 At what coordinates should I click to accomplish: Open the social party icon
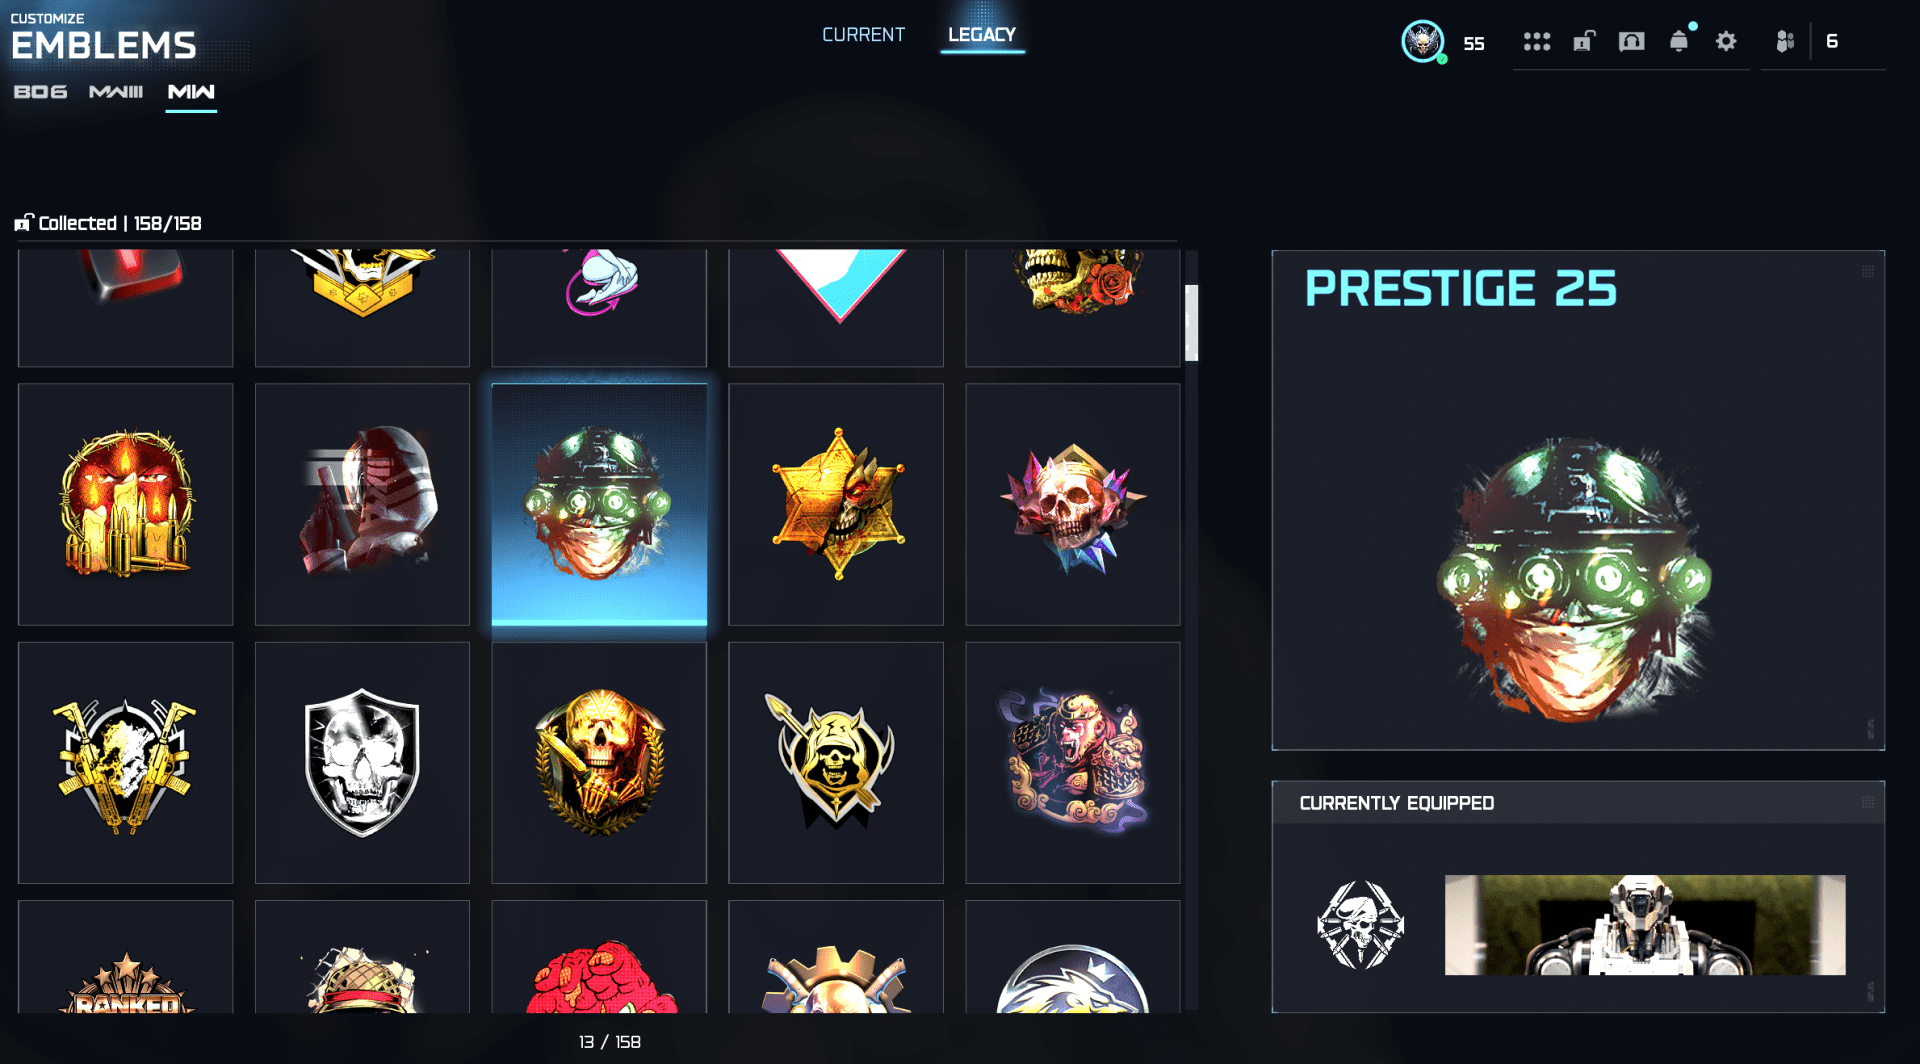tap(1785, 41)
